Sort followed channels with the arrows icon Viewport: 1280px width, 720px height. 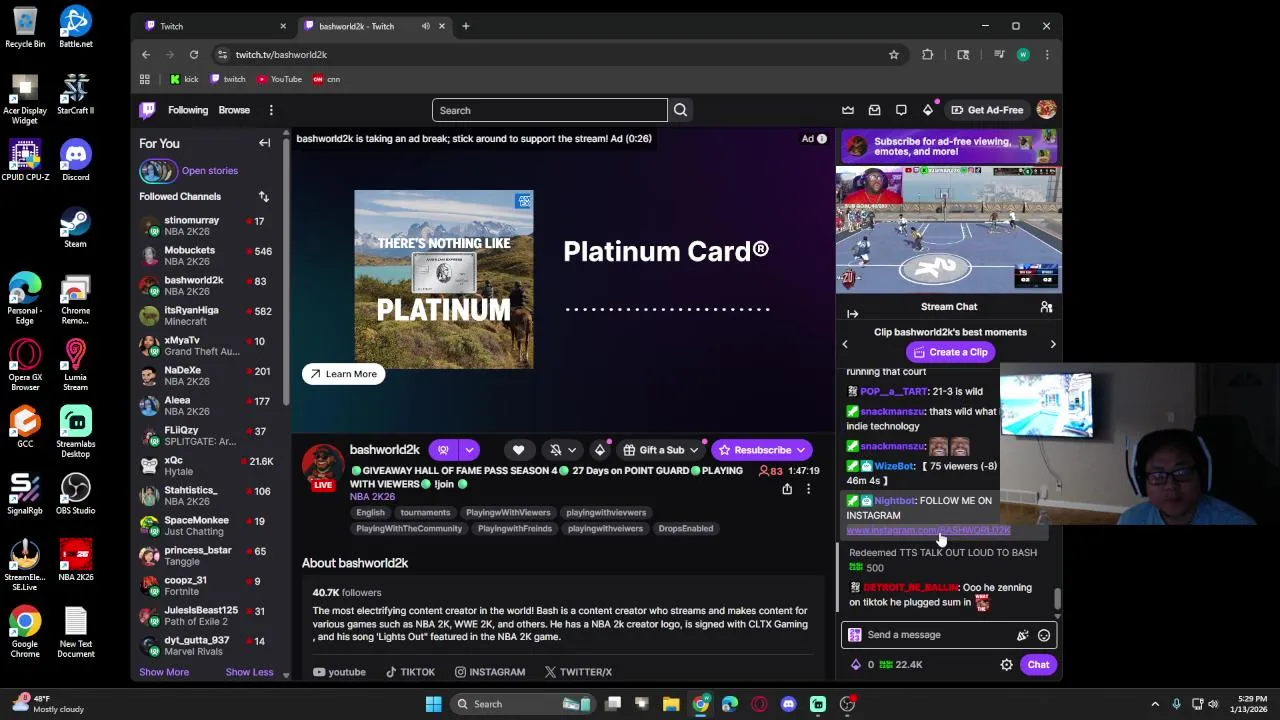coord(264,196)
